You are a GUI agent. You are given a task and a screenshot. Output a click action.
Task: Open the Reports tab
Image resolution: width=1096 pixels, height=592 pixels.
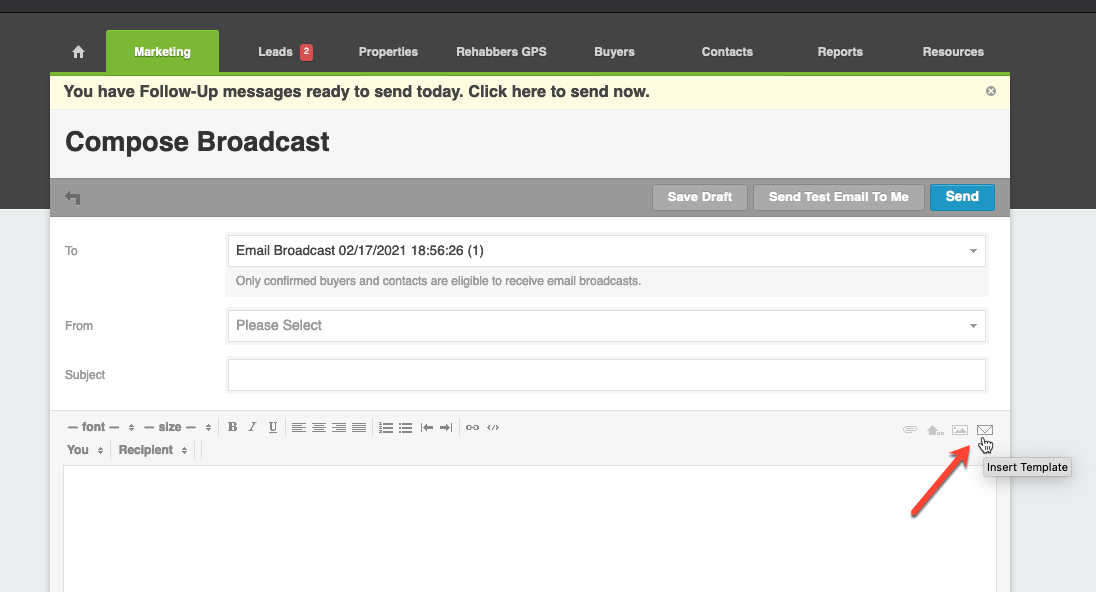(840, 52)
